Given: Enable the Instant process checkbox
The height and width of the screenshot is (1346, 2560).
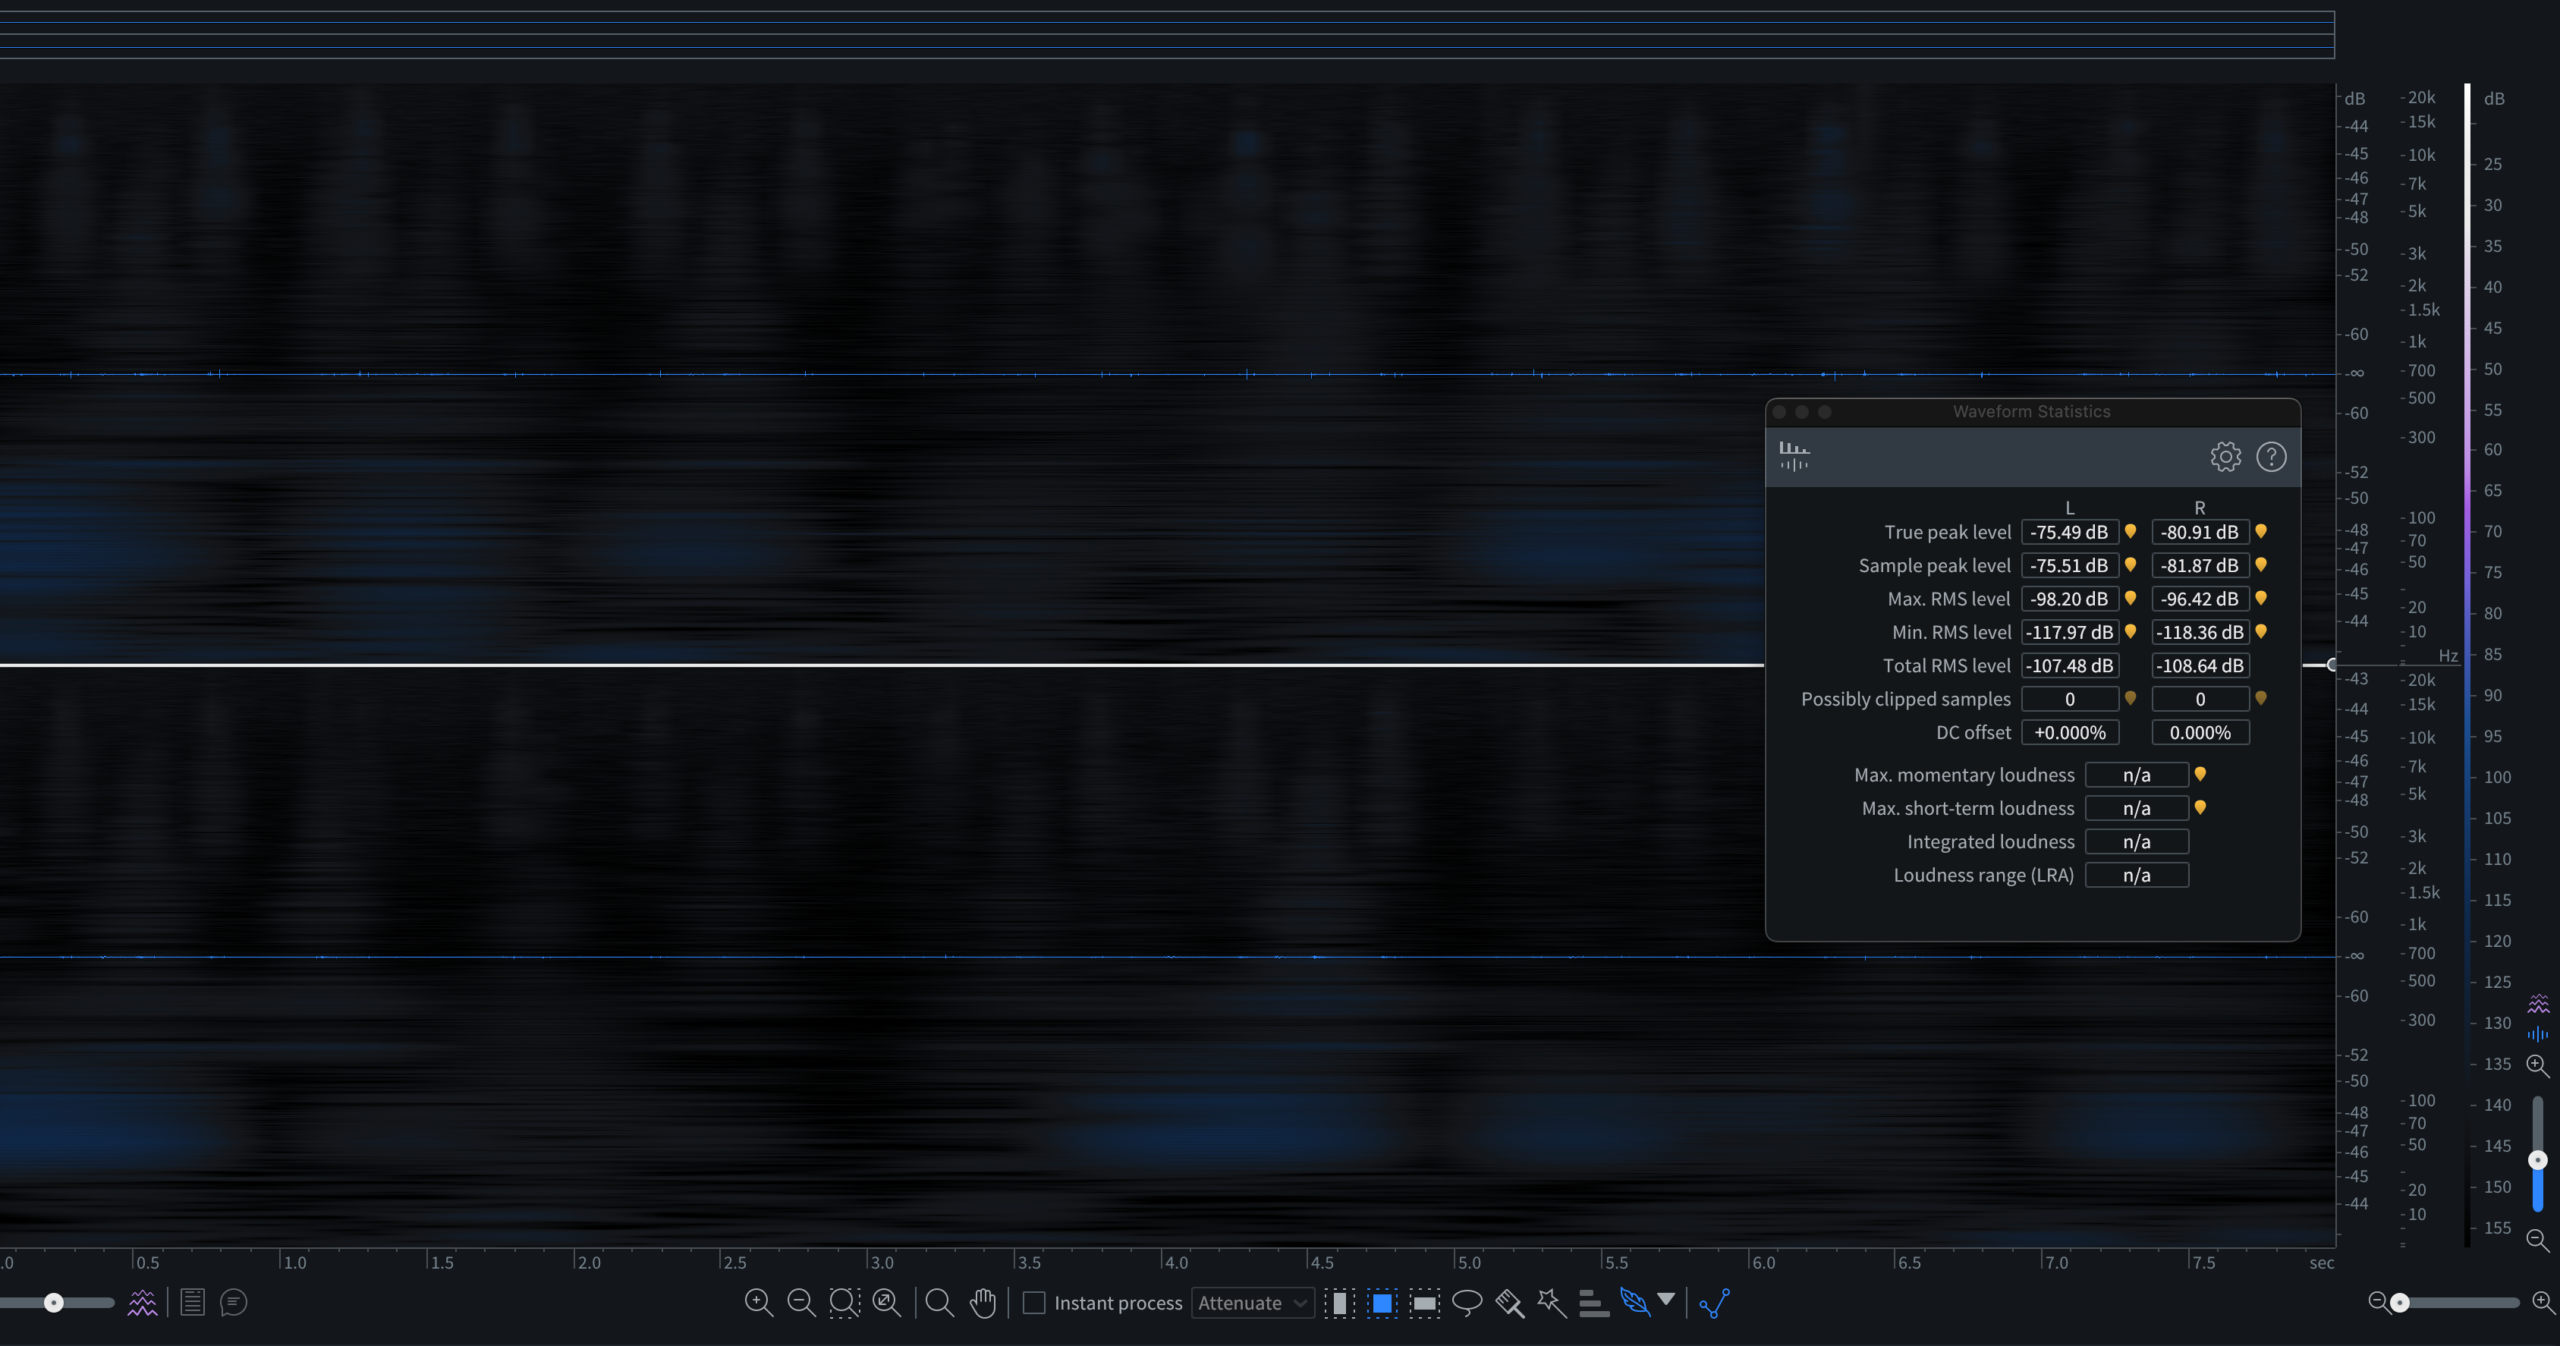Looking at the screenshot, I should [x=1034, y=1302].
